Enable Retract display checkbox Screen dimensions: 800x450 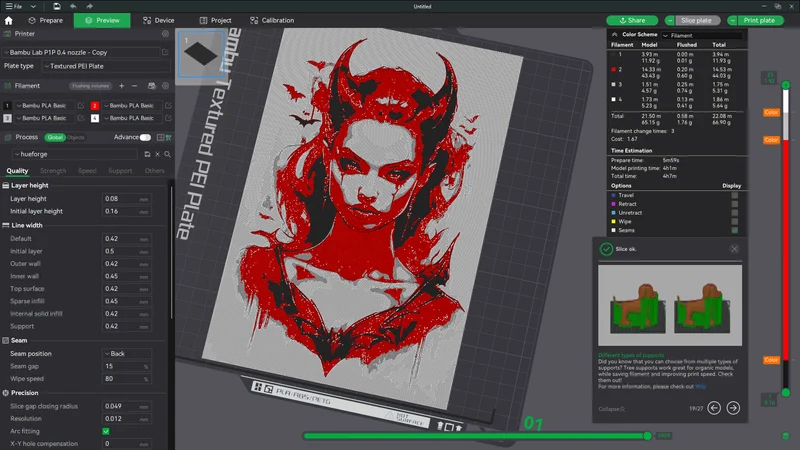[x=735, y=204]
